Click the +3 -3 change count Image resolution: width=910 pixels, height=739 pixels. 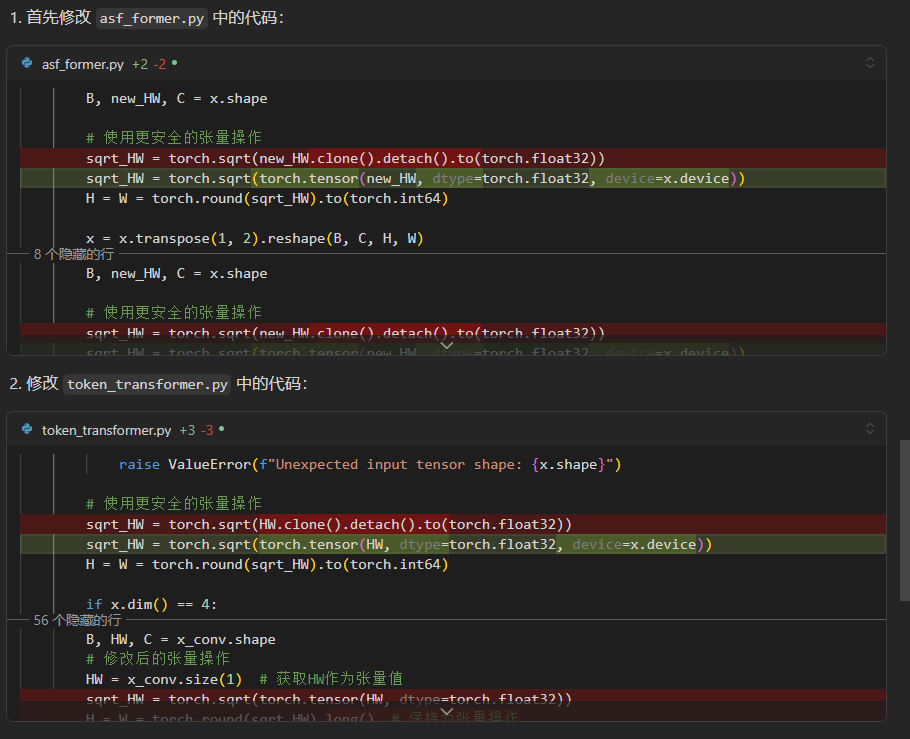coord(196,430)
